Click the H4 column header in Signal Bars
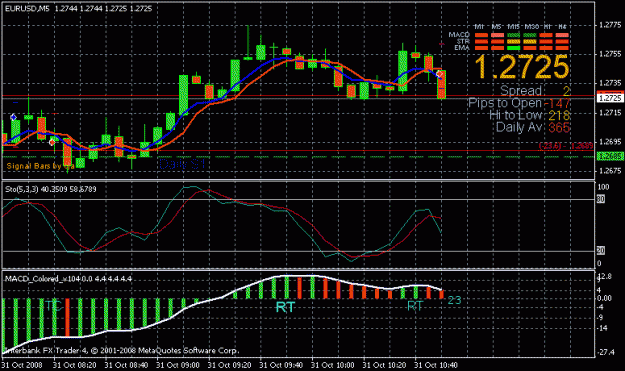This screenshot has width=625, height=371. pos(562,27)
